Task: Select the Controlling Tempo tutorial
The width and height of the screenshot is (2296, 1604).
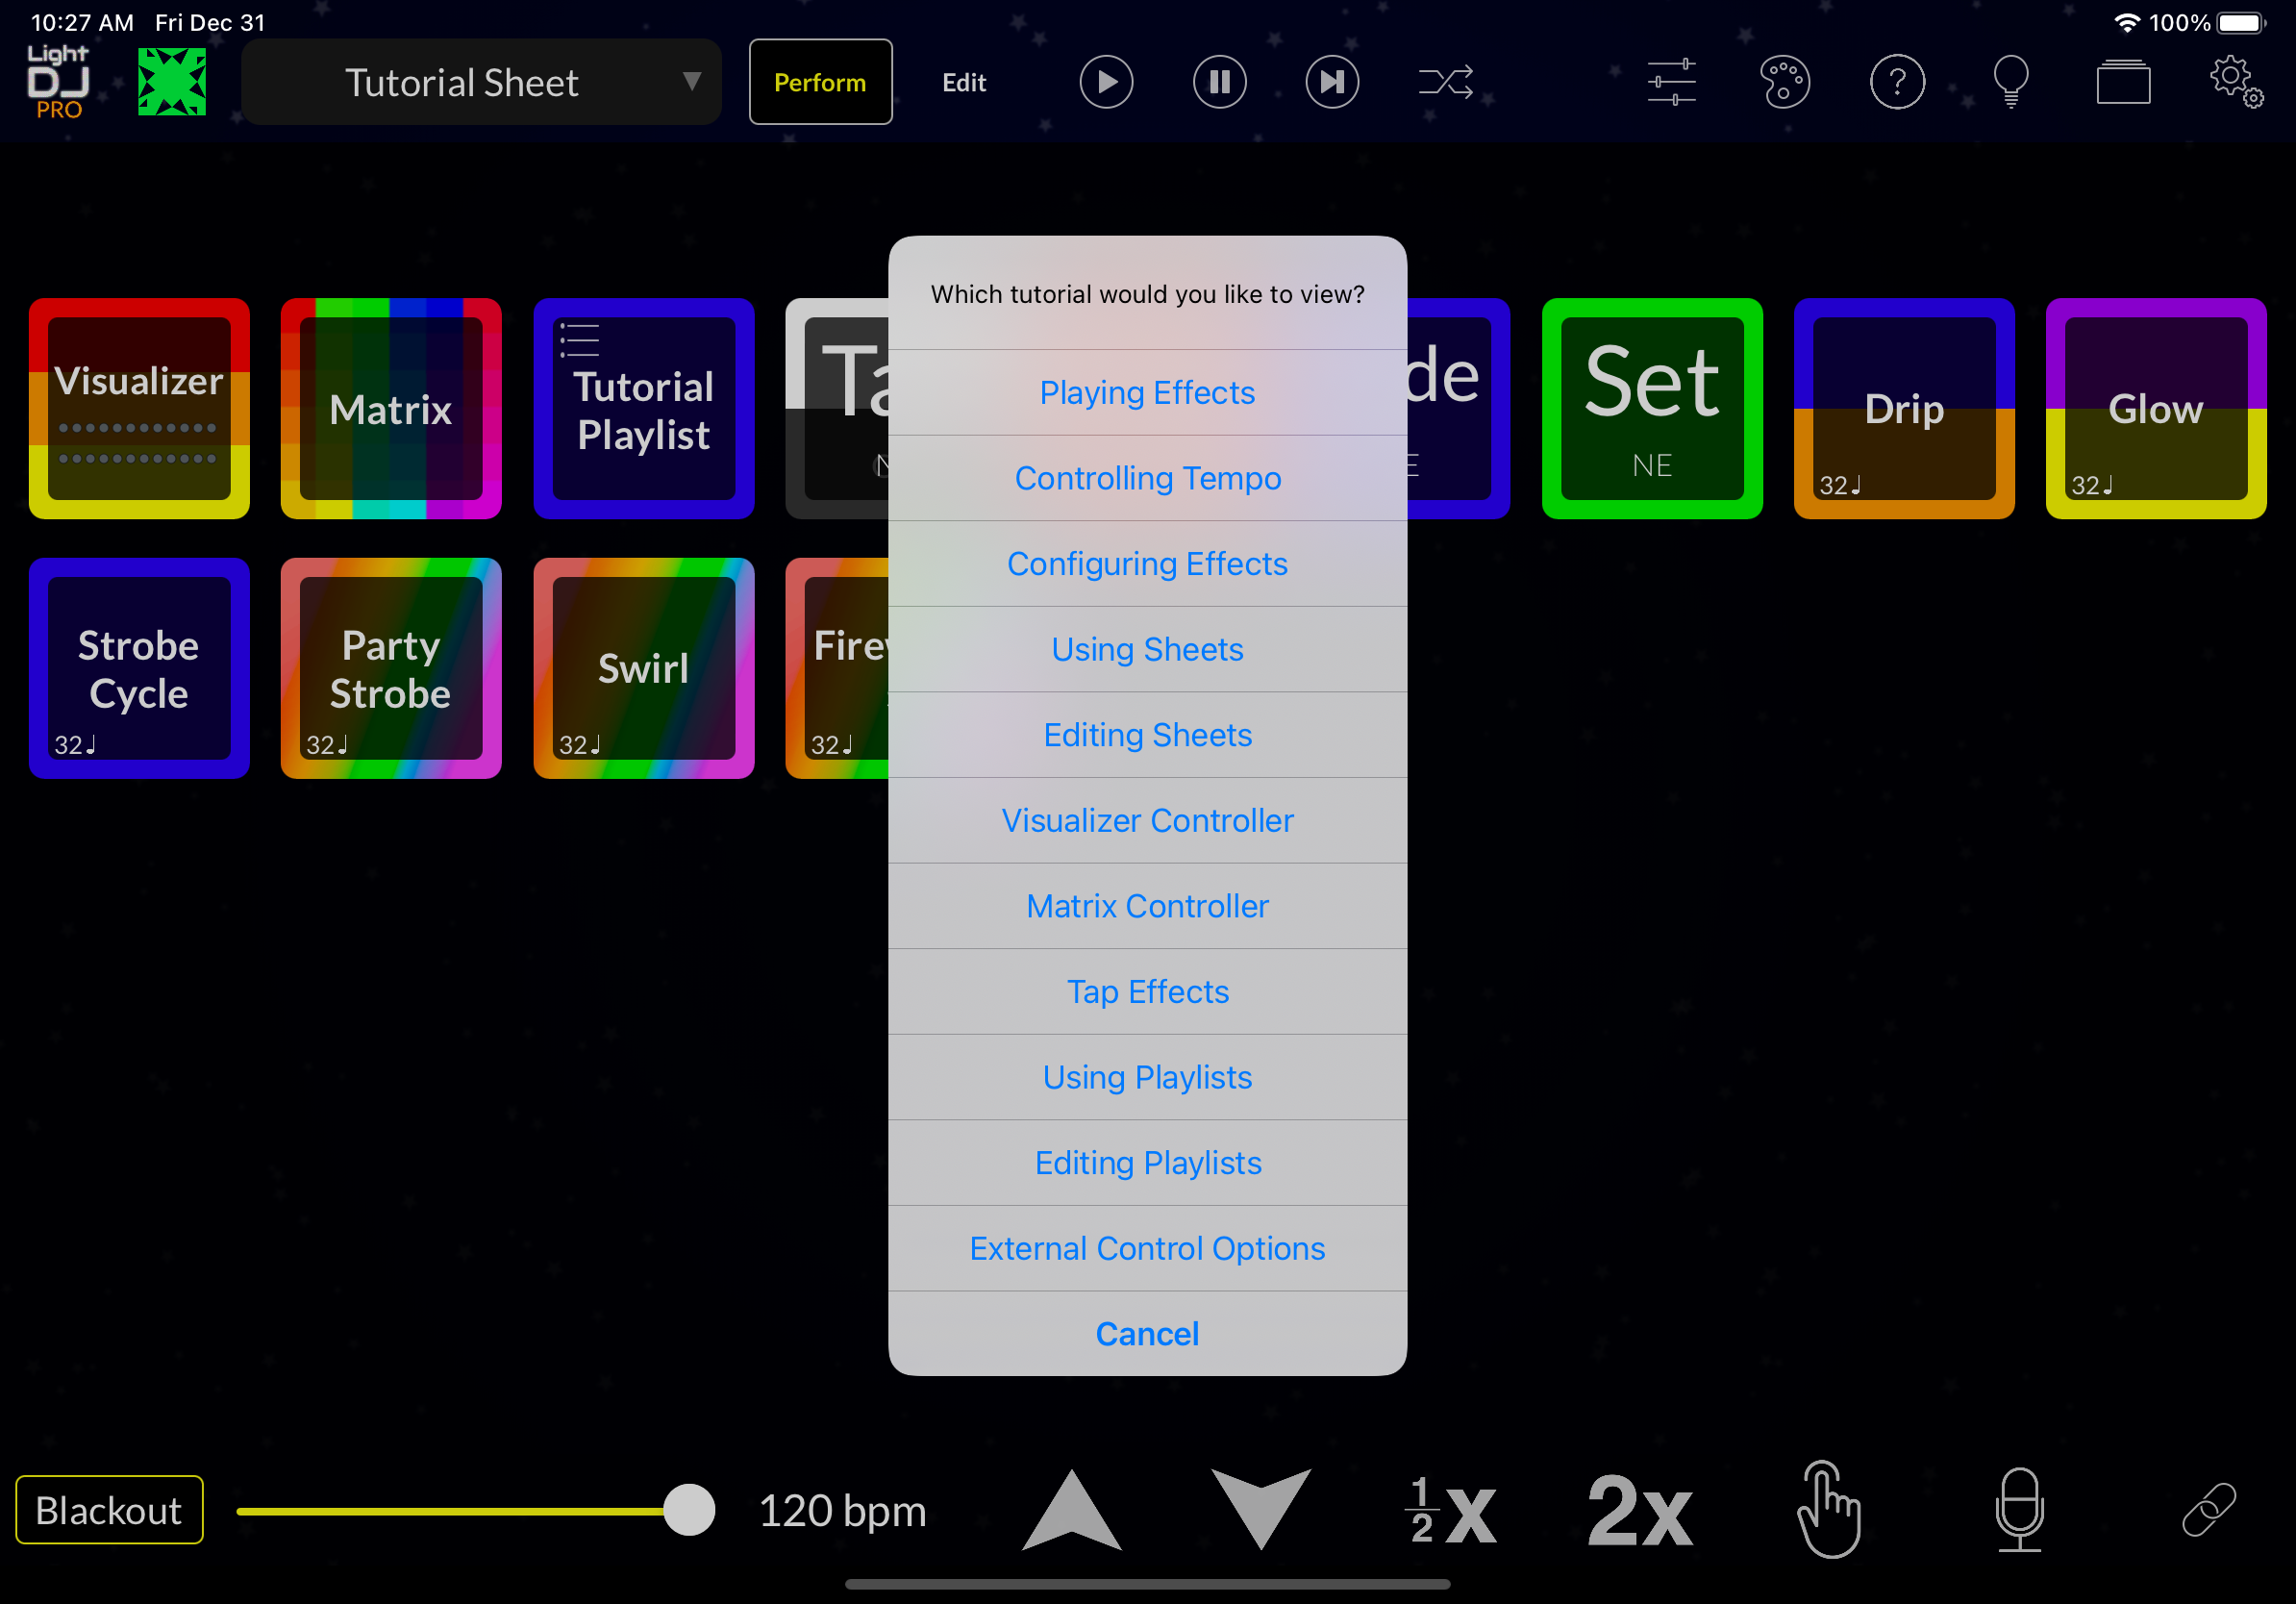Action: click(x=1147, y=478)
